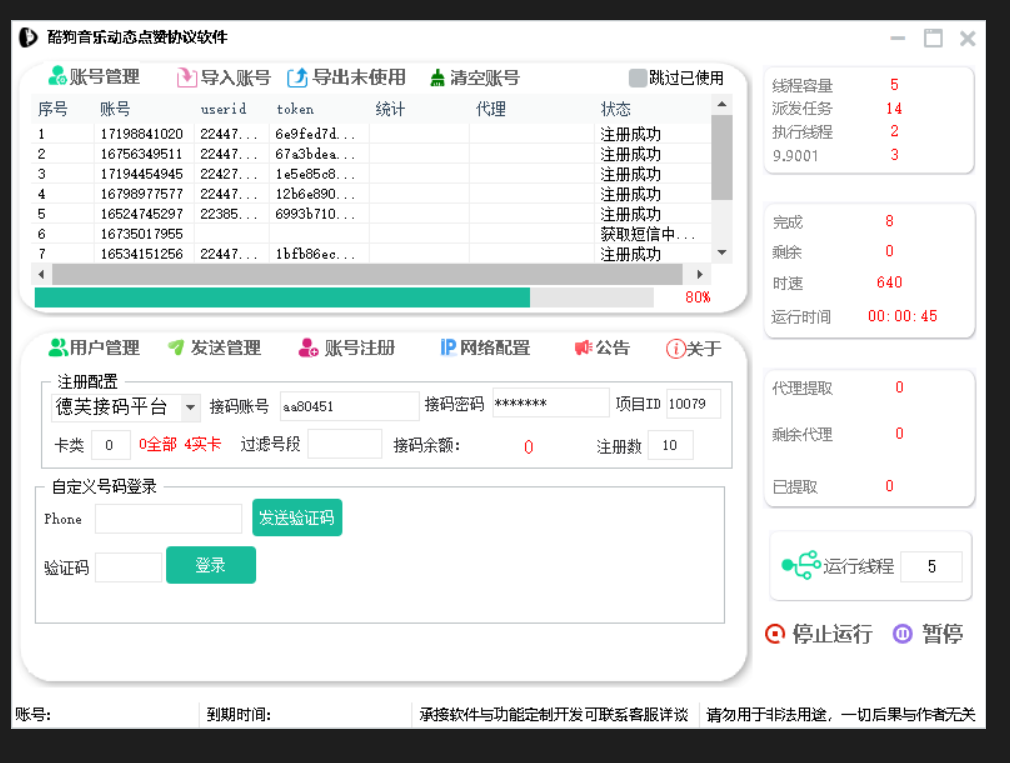Click the table's scroll-right arrow
The height and width of the screenshot is (763, 1010).
(x=700, y=274)
